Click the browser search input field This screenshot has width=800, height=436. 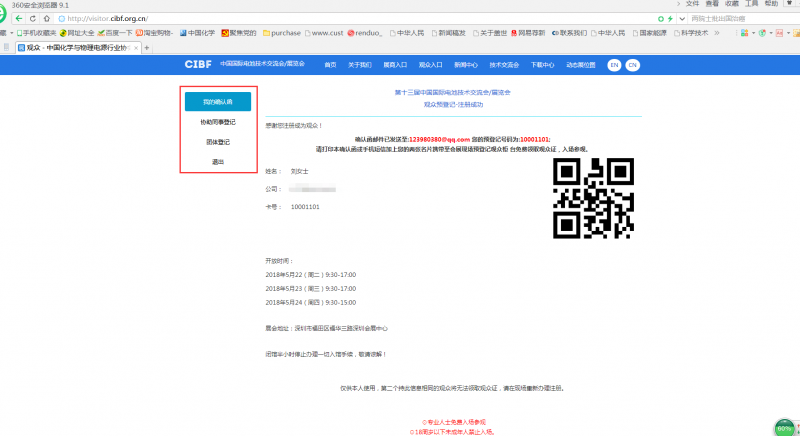coord(740,19)
